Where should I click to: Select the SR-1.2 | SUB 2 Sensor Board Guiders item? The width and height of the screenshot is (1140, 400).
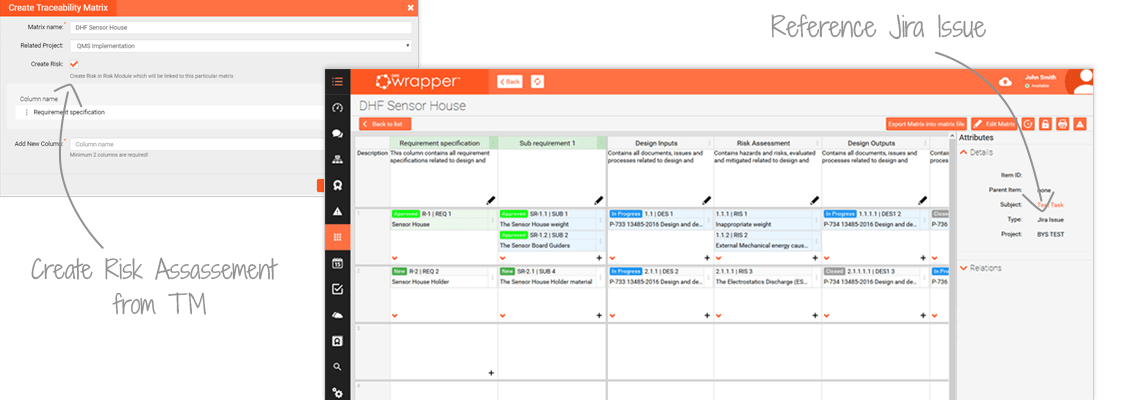[550, 241]
